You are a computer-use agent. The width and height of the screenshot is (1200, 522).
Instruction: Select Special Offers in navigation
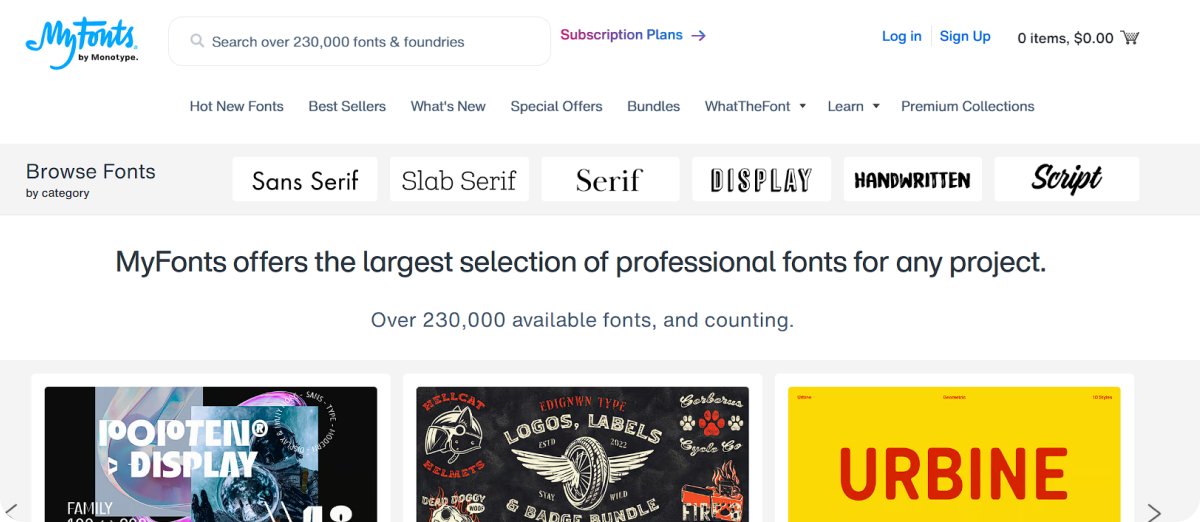pos(556,106)
